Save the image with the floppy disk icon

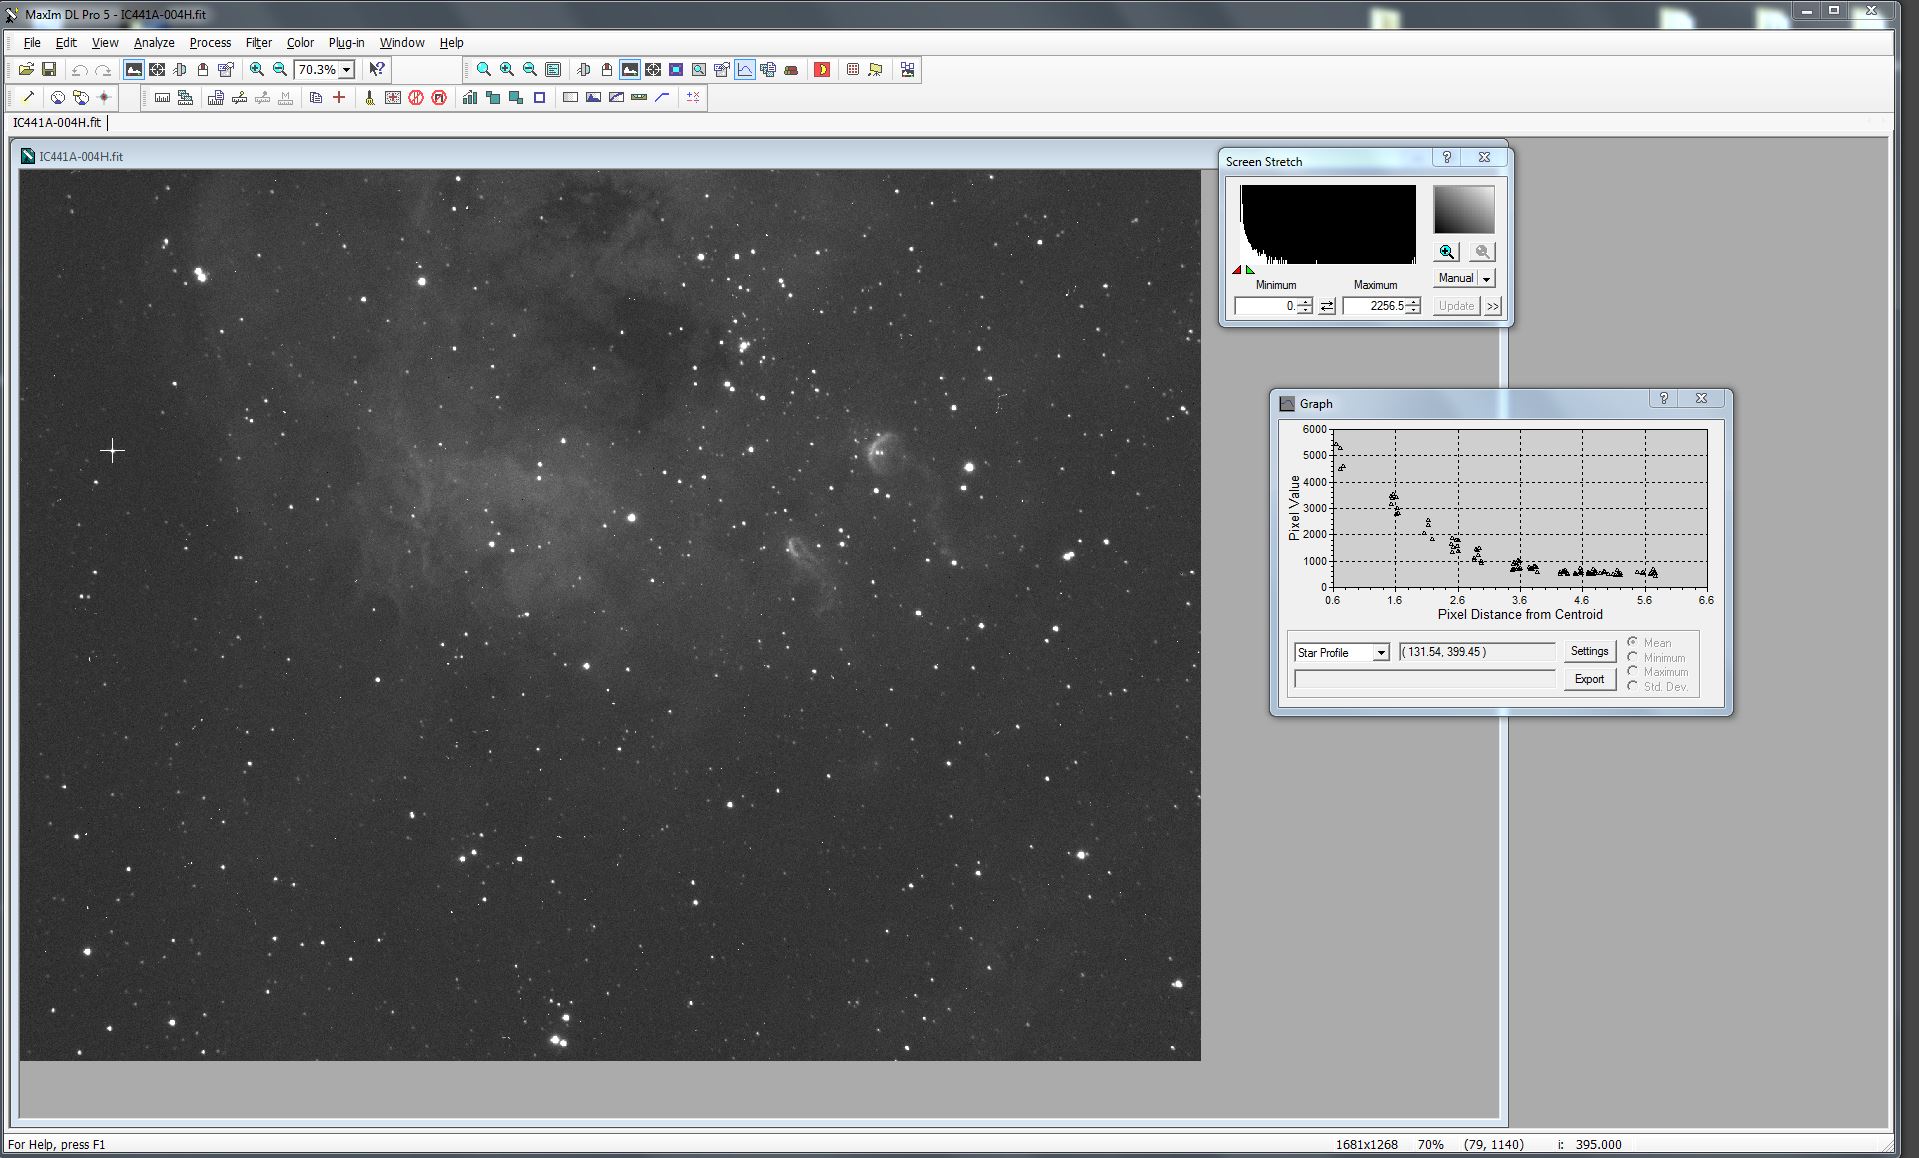(48, 70)
